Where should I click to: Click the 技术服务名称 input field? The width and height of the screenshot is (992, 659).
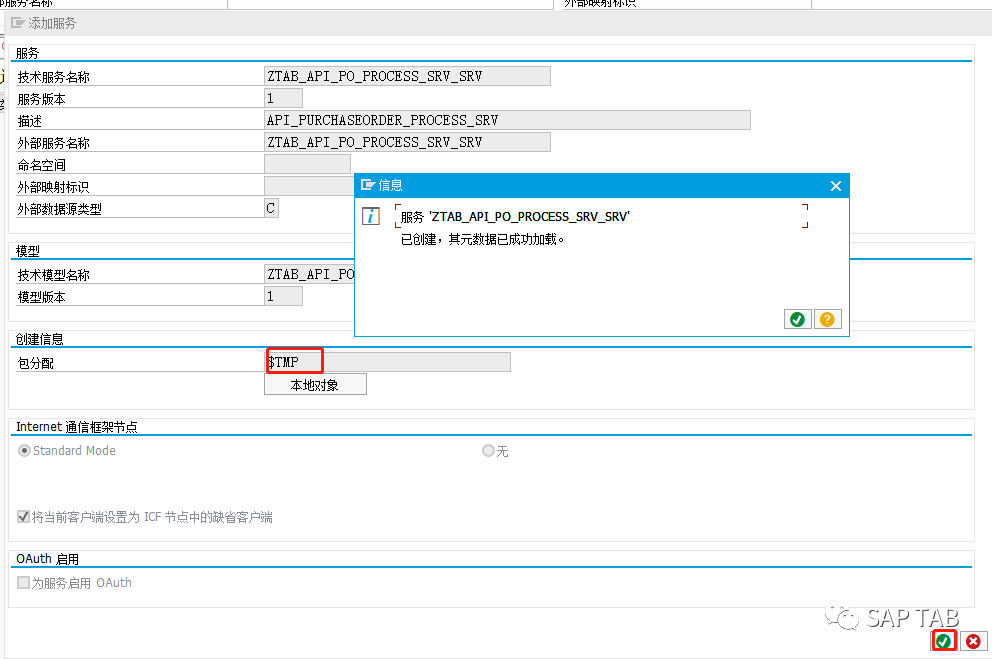[407, 76]
